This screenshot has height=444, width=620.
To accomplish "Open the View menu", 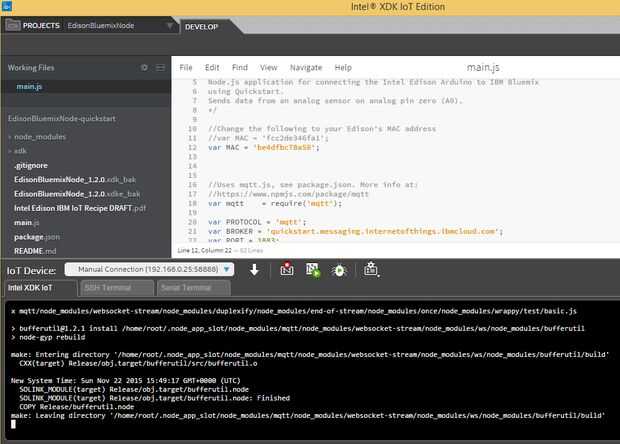I will pyautogui.click(x=268, y=68).
